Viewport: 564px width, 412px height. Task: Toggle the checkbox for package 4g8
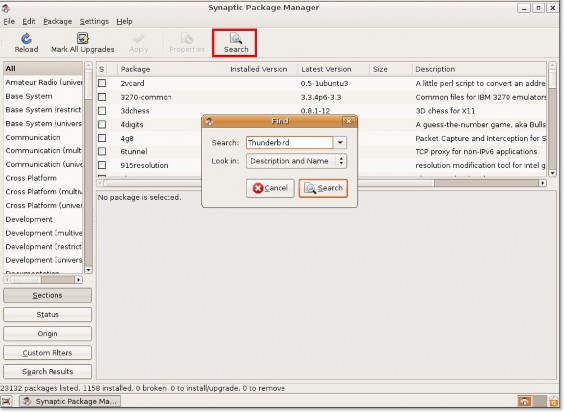click(102, 138)
